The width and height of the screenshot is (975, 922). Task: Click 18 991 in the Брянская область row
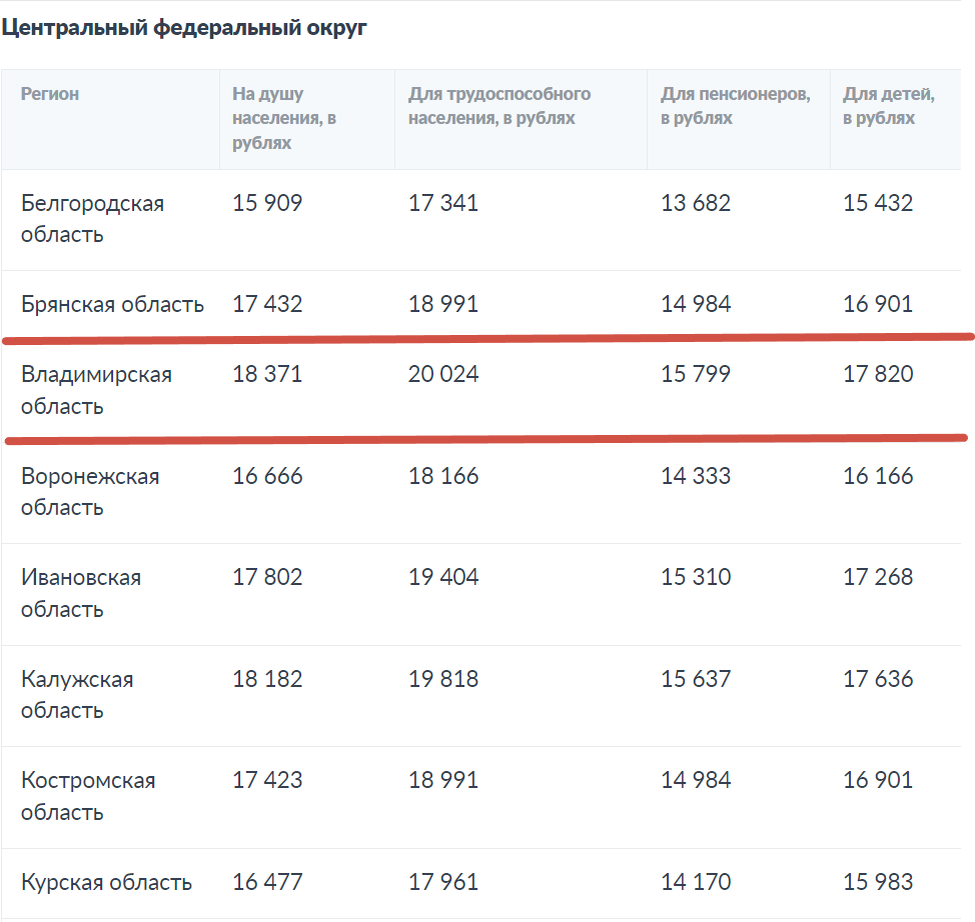(443, 304)
